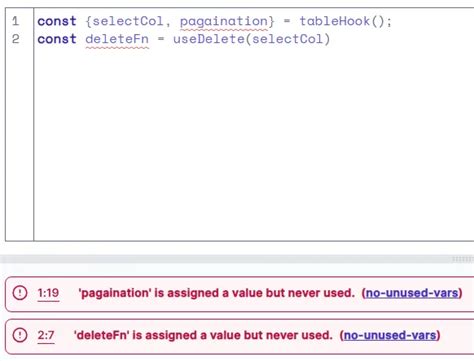Open the no-unused-vars link in the deleteFn error
Image resolution: width=474 pixels, height=361 pixels.
[390, 335]
